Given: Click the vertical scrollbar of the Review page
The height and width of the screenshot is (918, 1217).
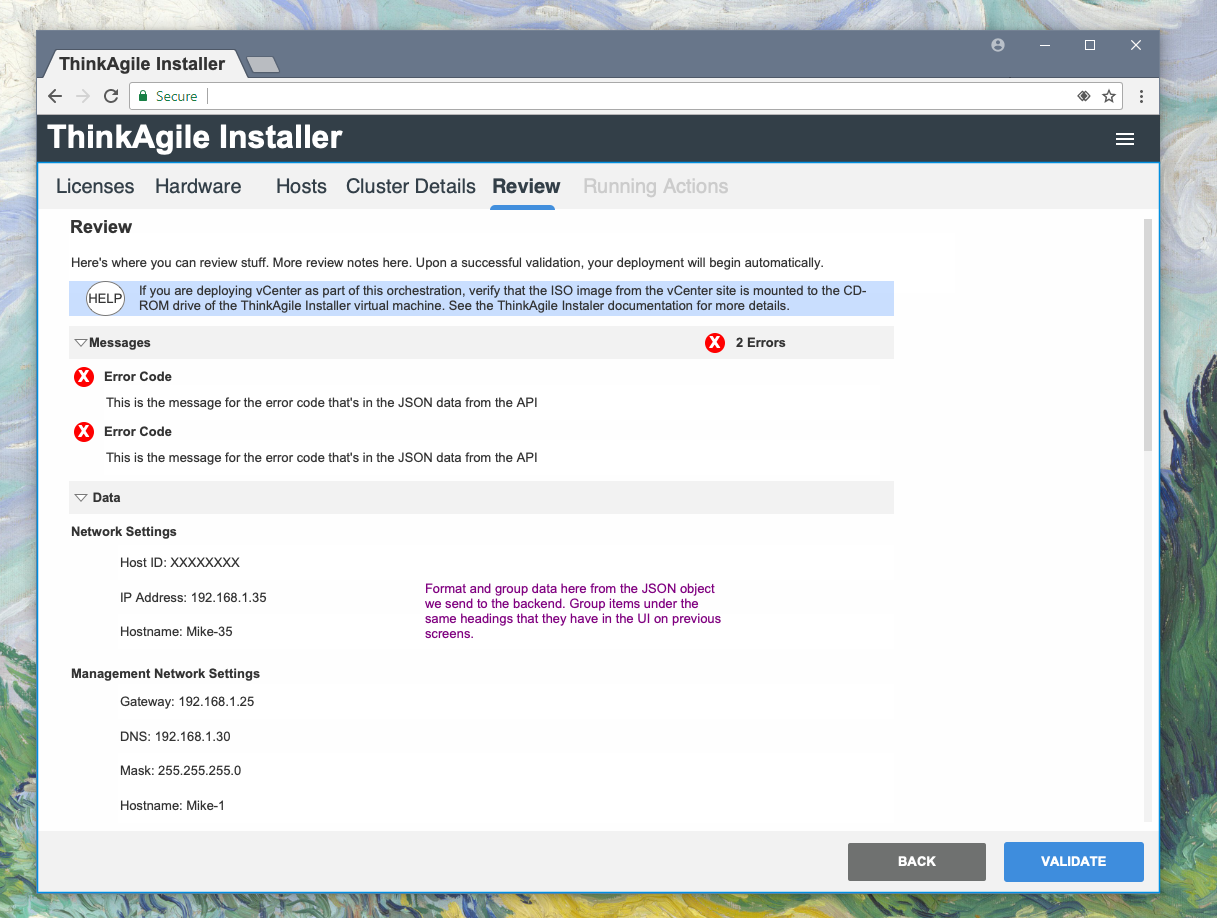Looking at the screenshot, I should pos(1147,340).
